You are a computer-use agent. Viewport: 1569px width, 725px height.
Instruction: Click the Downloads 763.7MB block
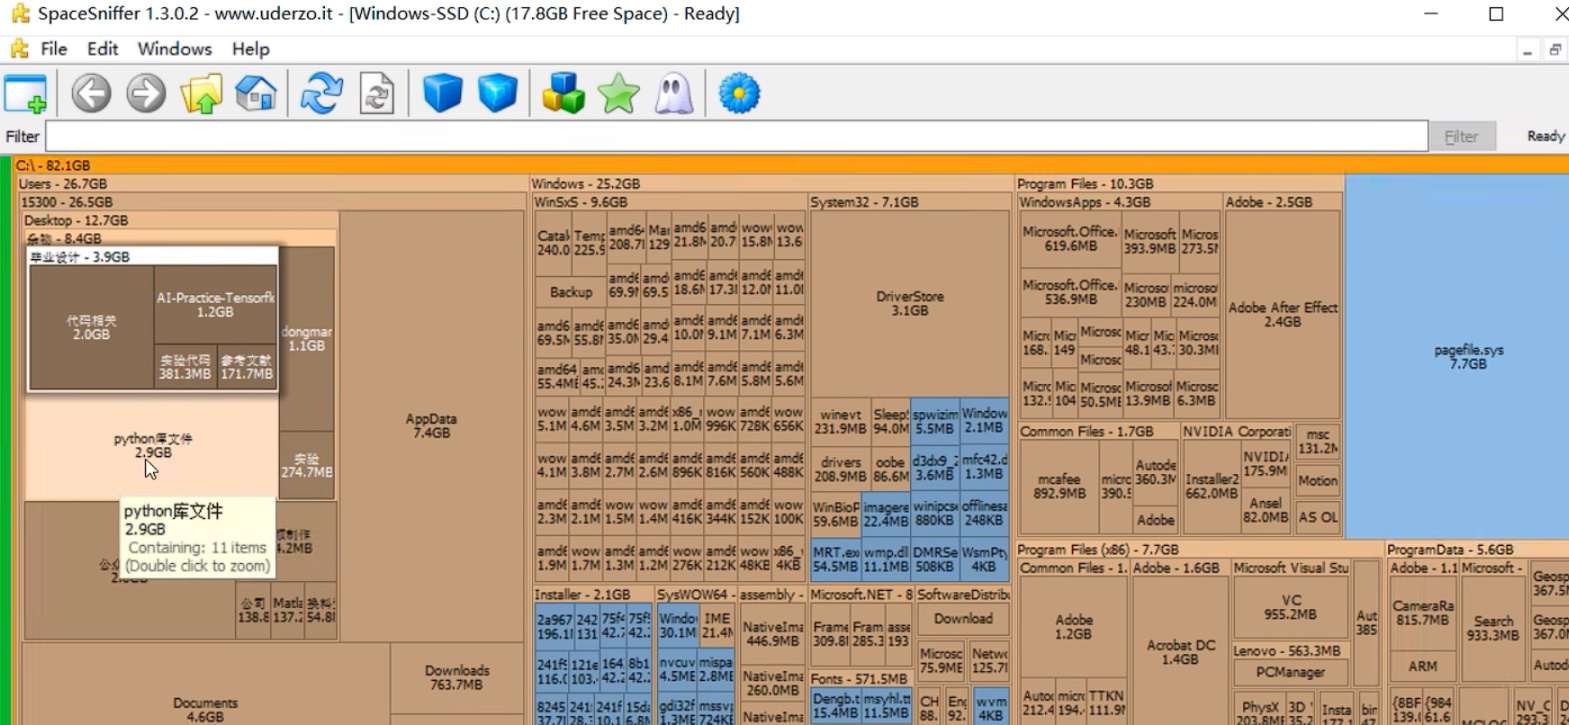457,678
